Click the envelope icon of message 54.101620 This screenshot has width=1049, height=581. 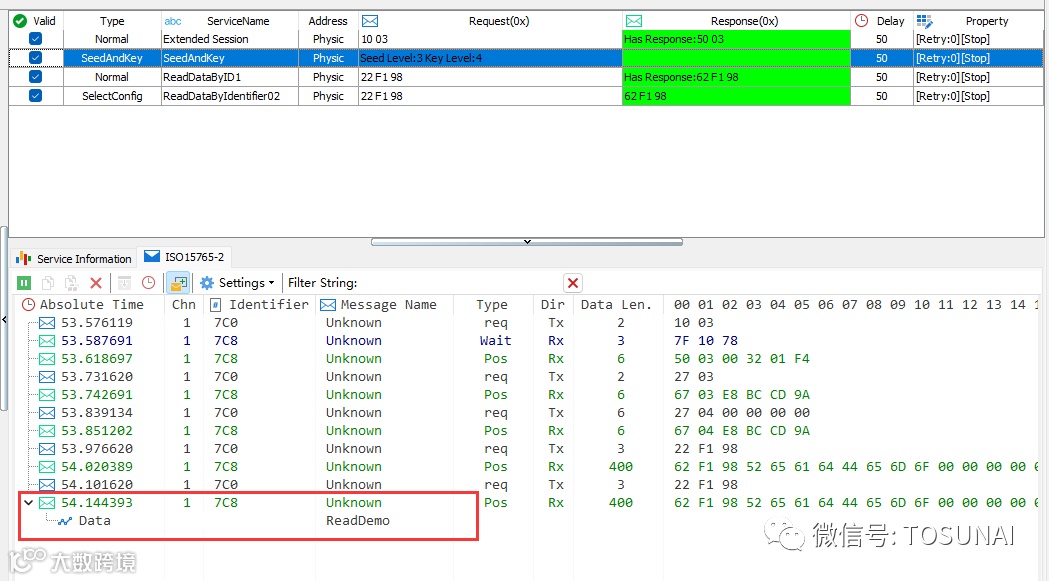pyautogui.click(x=47, y=485)
